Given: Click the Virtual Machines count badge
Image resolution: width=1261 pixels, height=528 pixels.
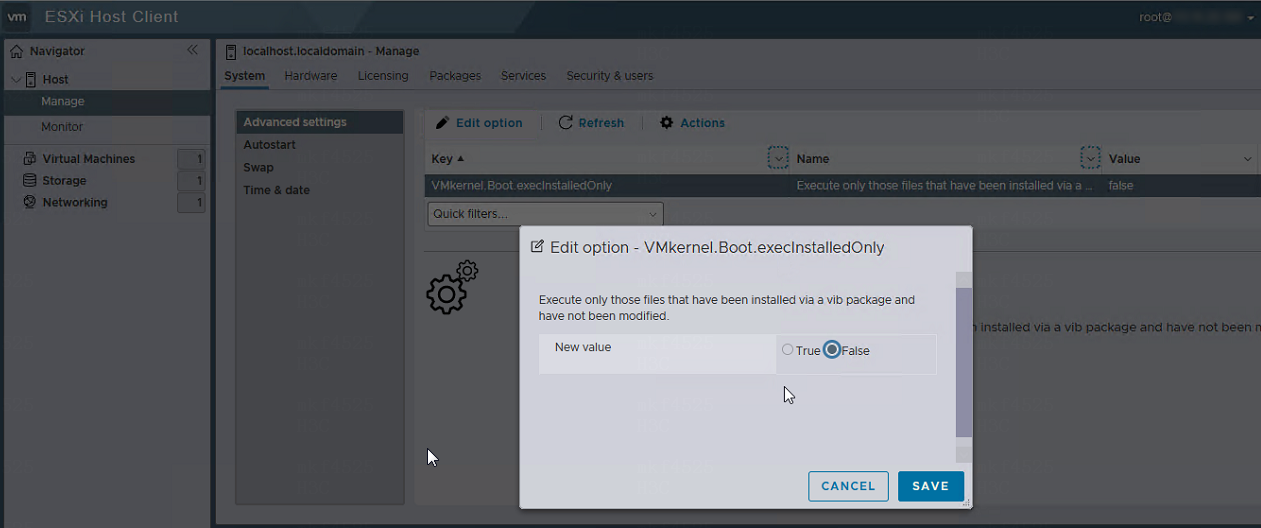Looking at the screenshot, I should pos(192,159).
